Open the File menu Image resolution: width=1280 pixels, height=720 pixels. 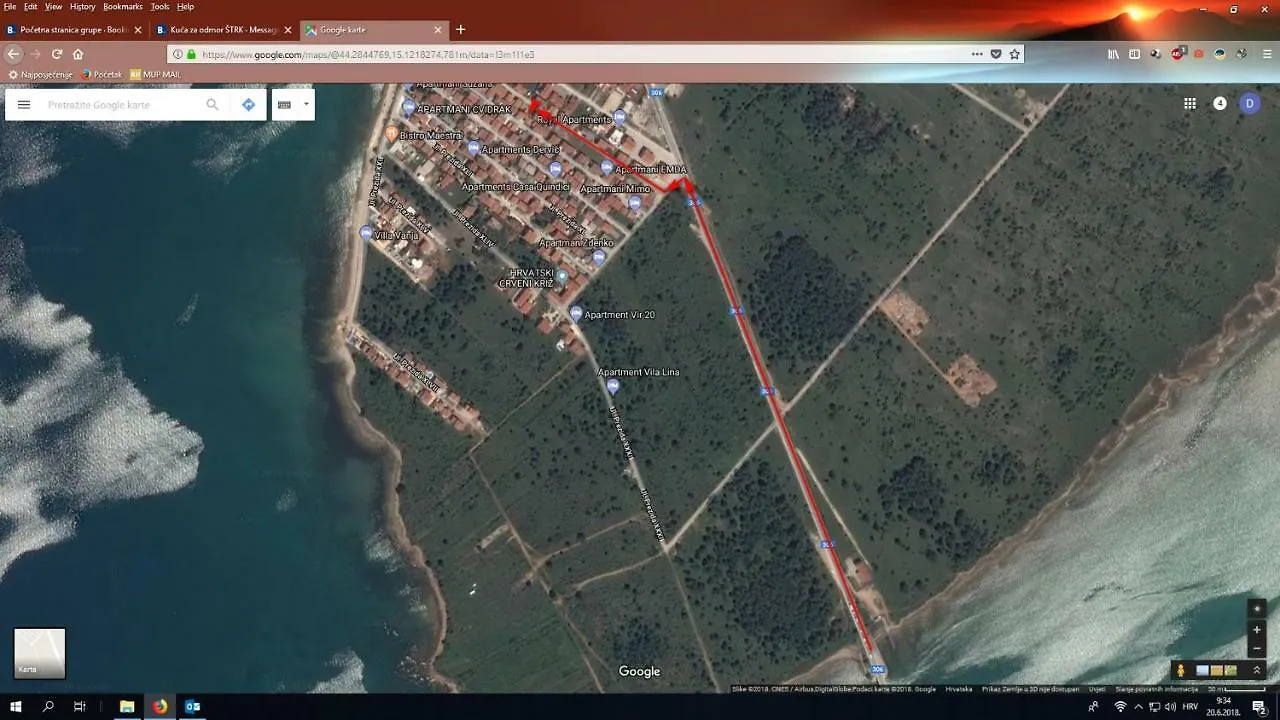coord(10,7)
